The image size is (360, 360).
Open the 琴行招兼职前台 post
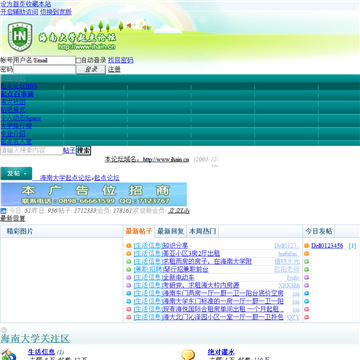pos(185,270)
